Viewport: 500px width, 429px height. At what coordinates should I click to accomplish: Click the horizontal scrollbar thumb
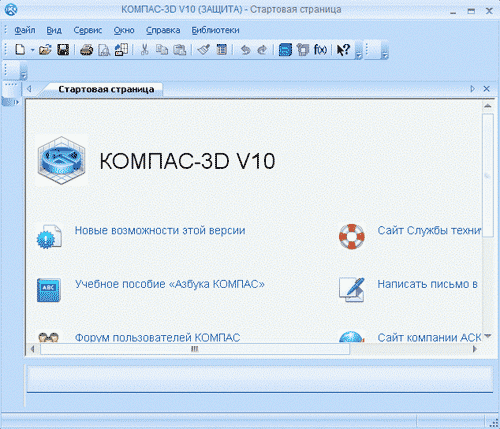(195, 349)
